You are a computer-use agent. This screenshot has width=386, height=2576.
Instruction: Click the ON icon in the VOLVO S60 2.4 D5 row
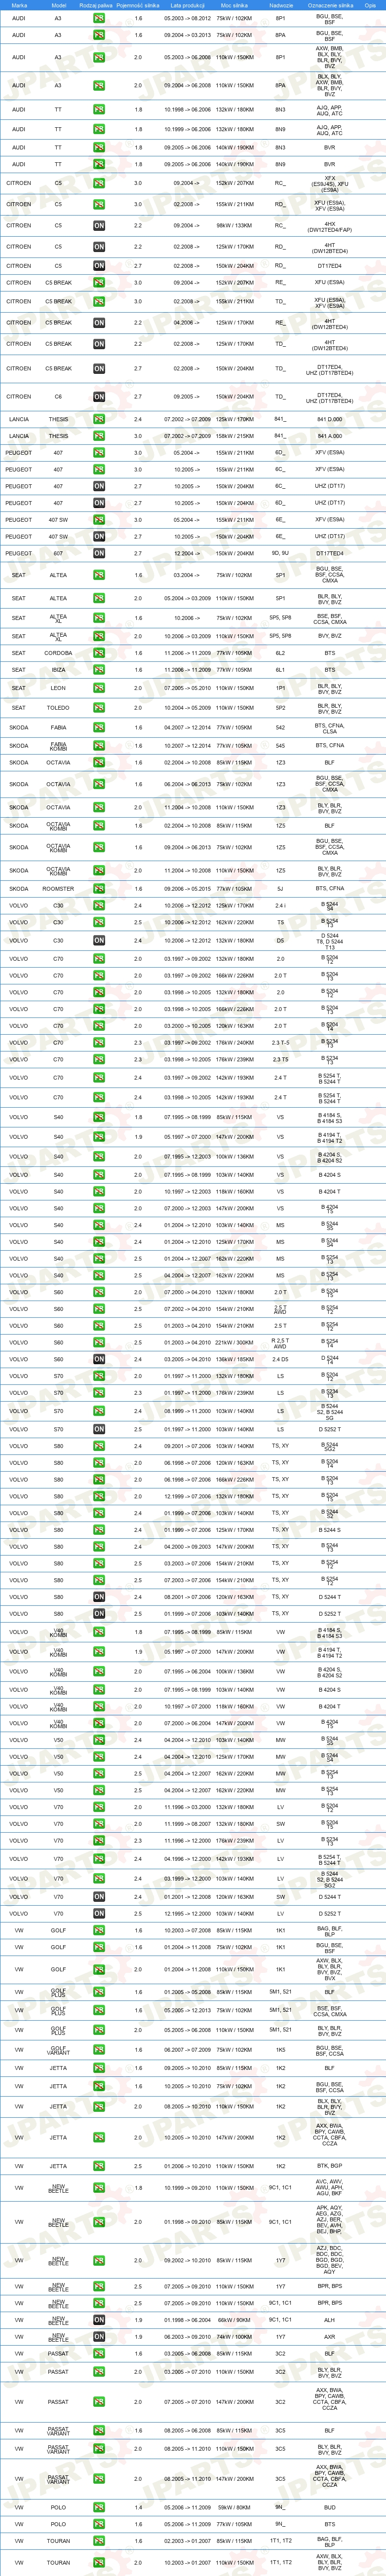point(99,1359)
